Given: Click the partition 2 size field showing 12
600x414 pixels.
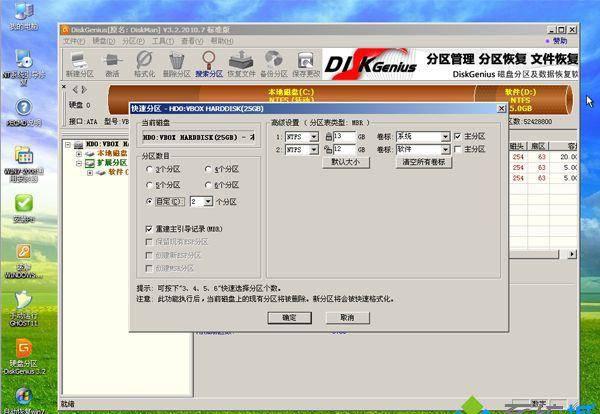Looking at the screenshot, I should [344, 150].
